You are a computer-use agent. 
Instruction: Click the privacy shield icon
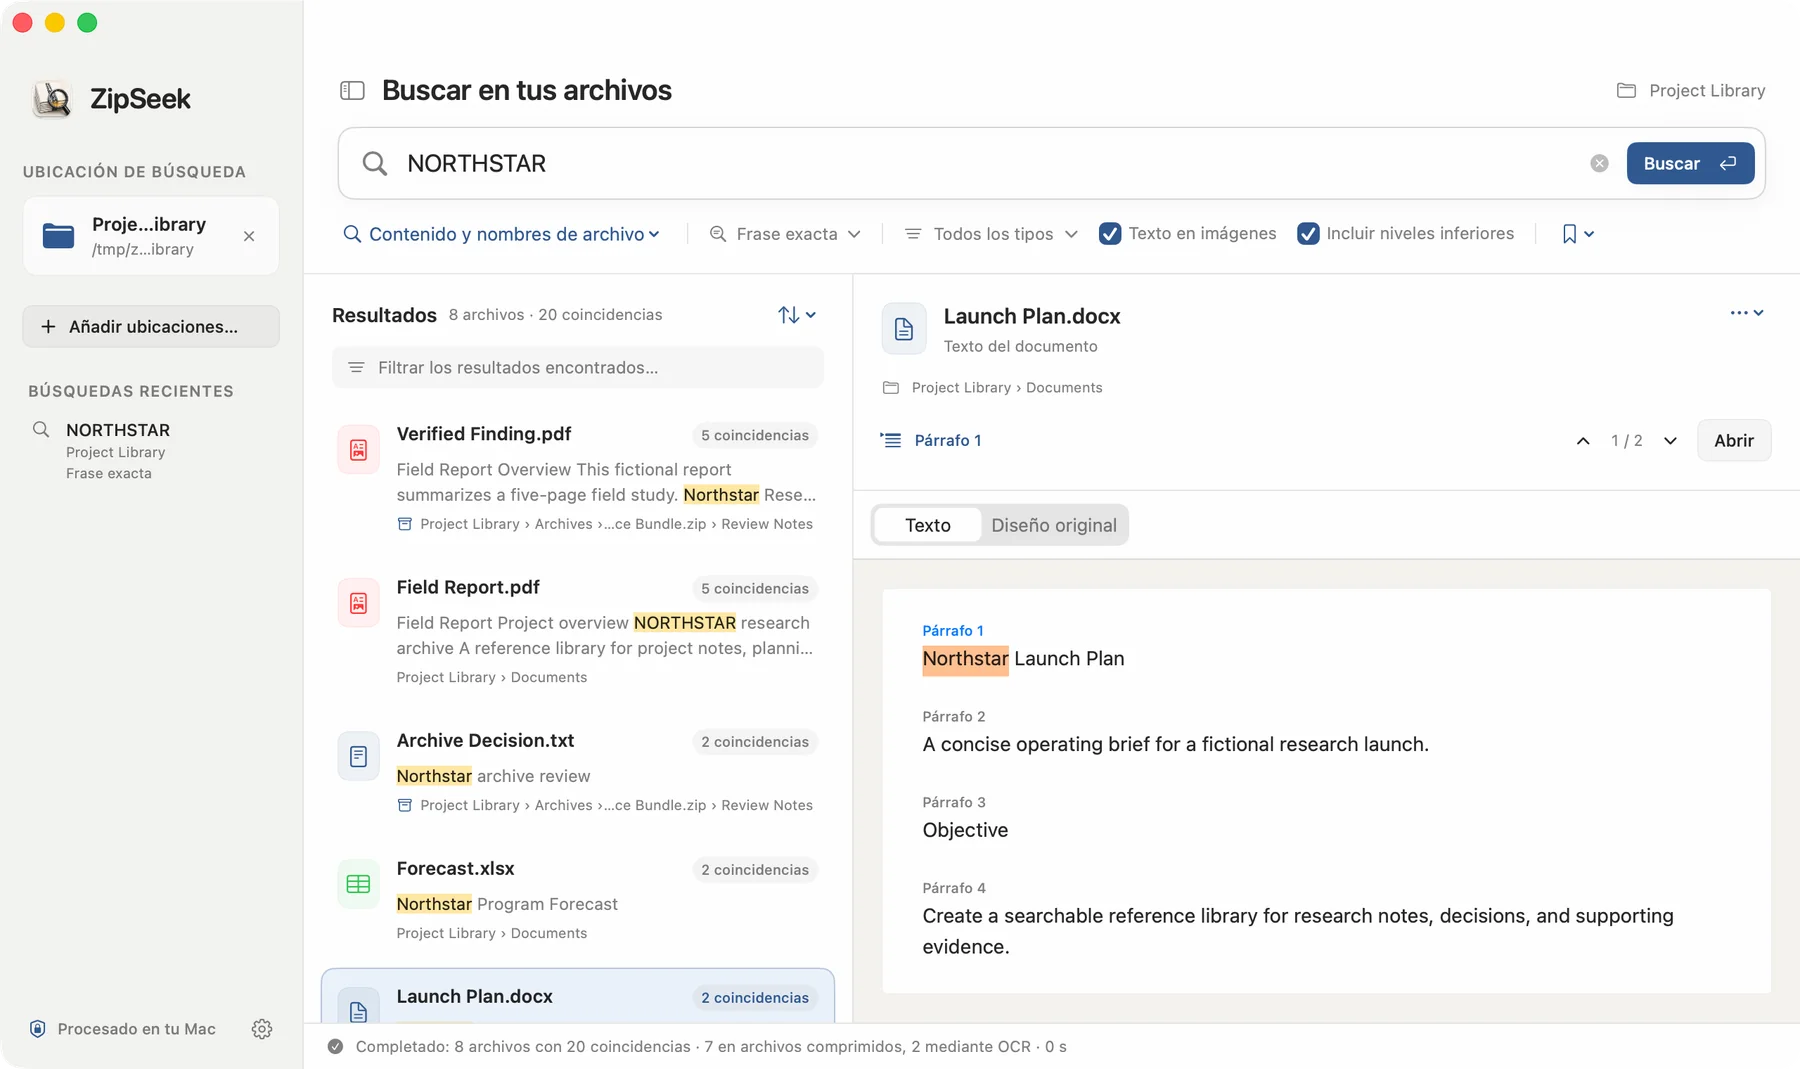[38, 1029]
